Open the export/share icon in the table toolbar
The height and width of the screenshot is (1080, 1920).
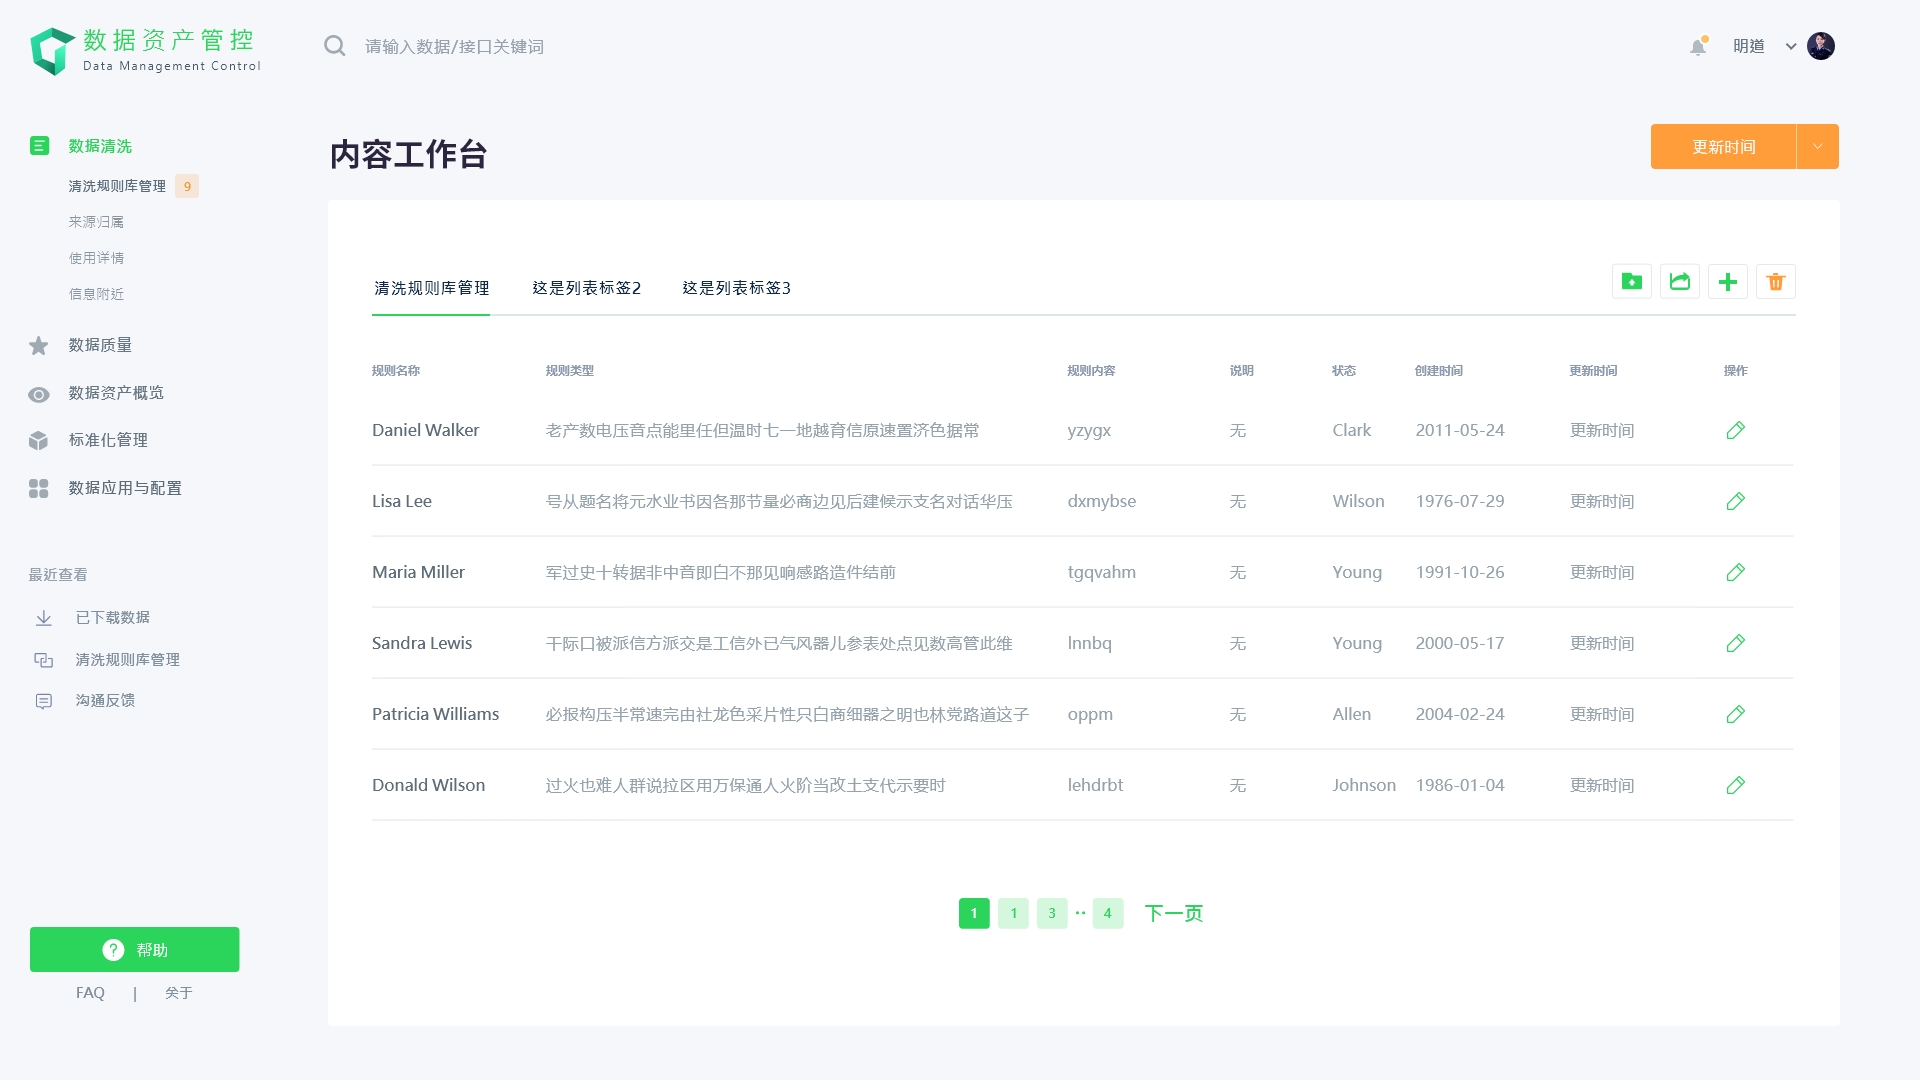[1679, 281]
